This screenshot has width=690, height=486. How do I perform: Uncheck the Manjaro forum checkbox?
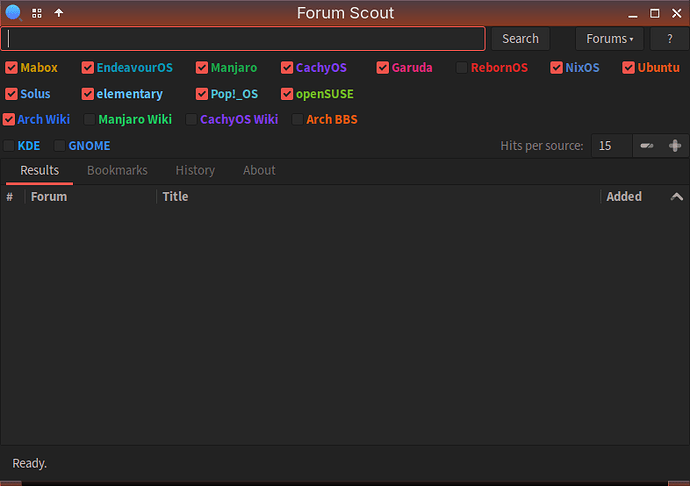coord(202,68)
